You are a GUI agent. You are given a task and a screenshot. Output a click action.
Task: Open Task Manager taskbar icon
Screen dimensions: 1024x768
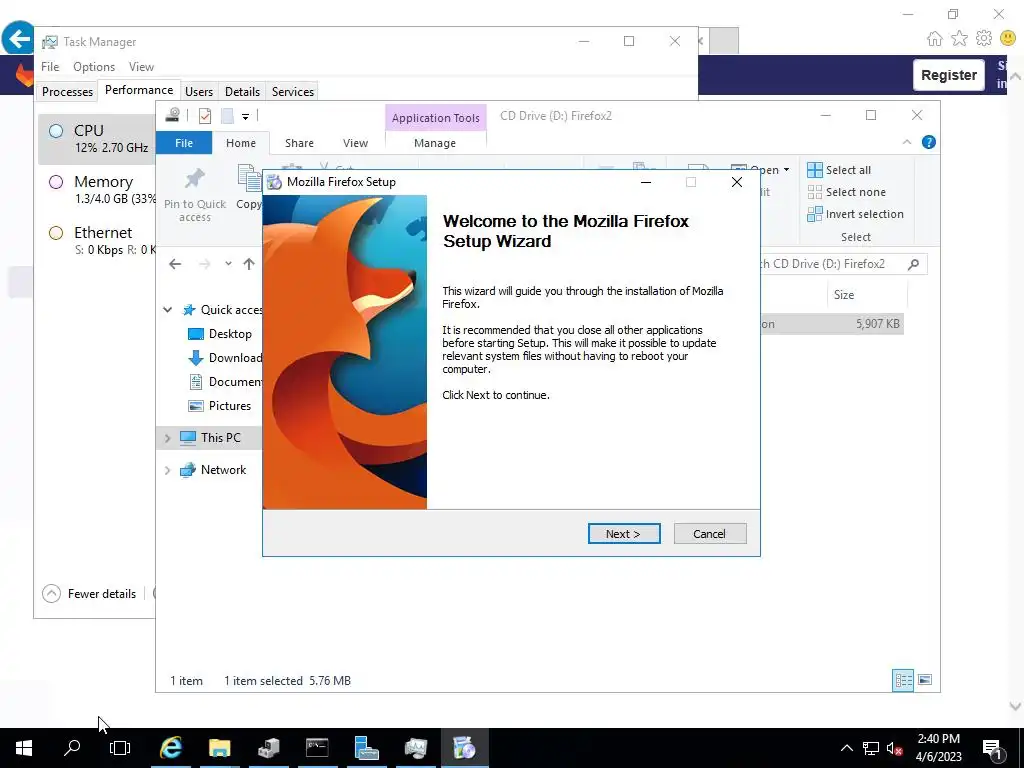point(415,748)
